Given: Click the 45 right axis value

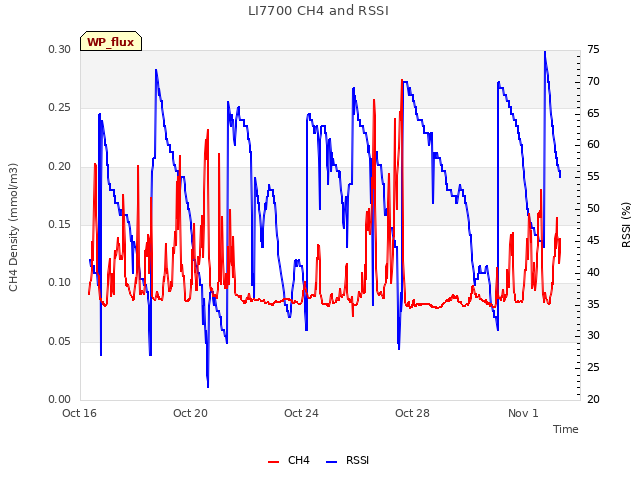Looking at the screenshot, I should pyautogui.click(x=593, y=240).
